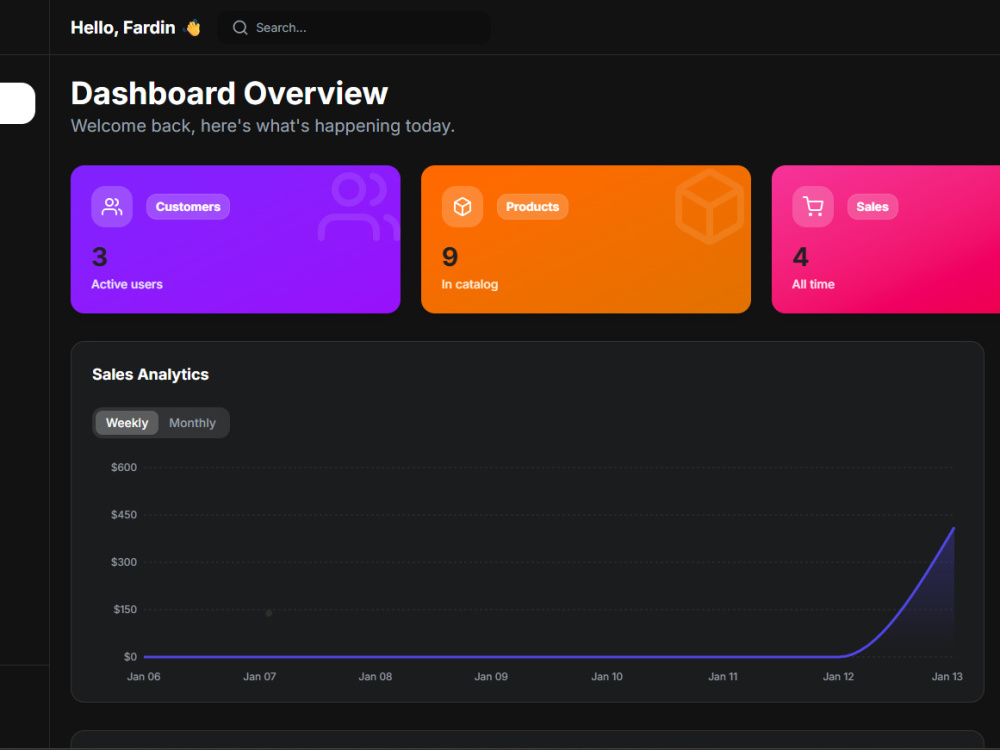1000x750 pixels.
Task: Click the '3' customers count
Action: pyautogui.click(x=99, y=257)
